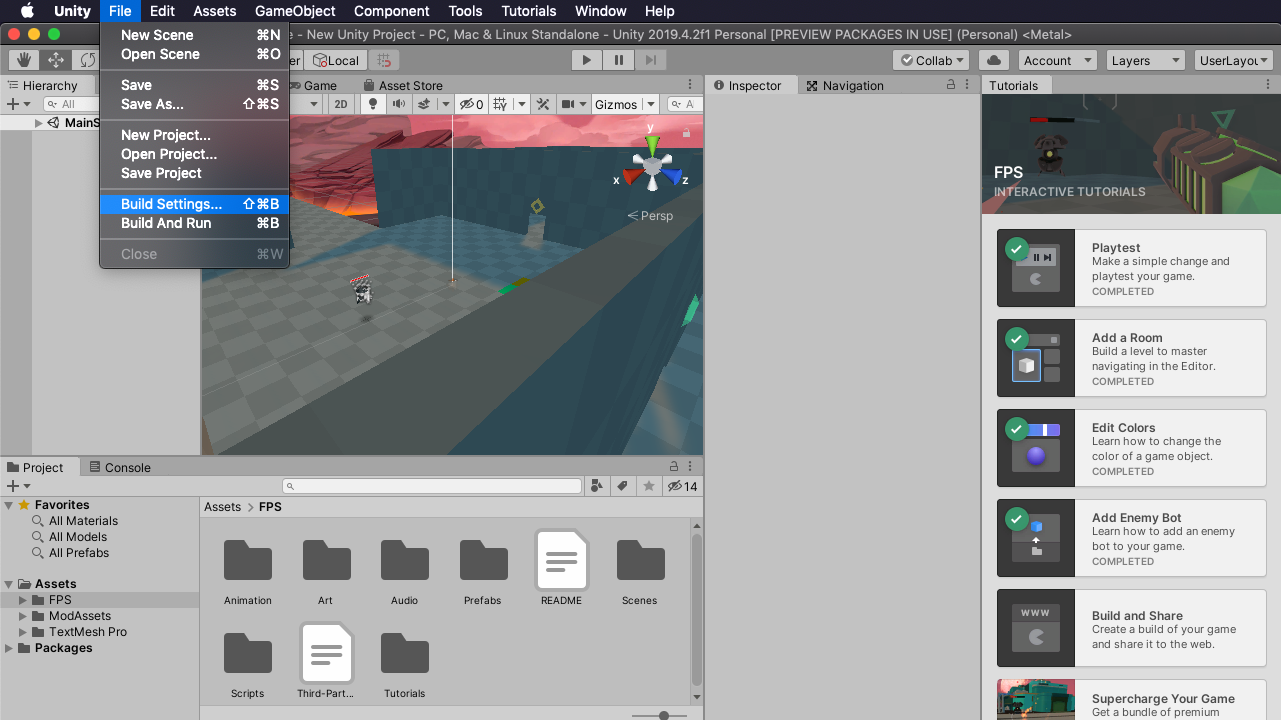
Task: Click the Pause button
Action: tap(619, 60)
